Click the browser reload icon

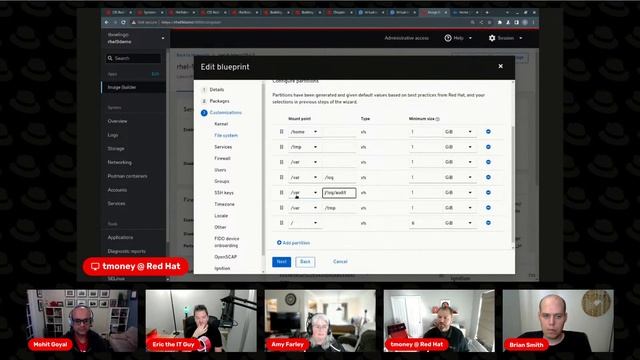point(123,22)
